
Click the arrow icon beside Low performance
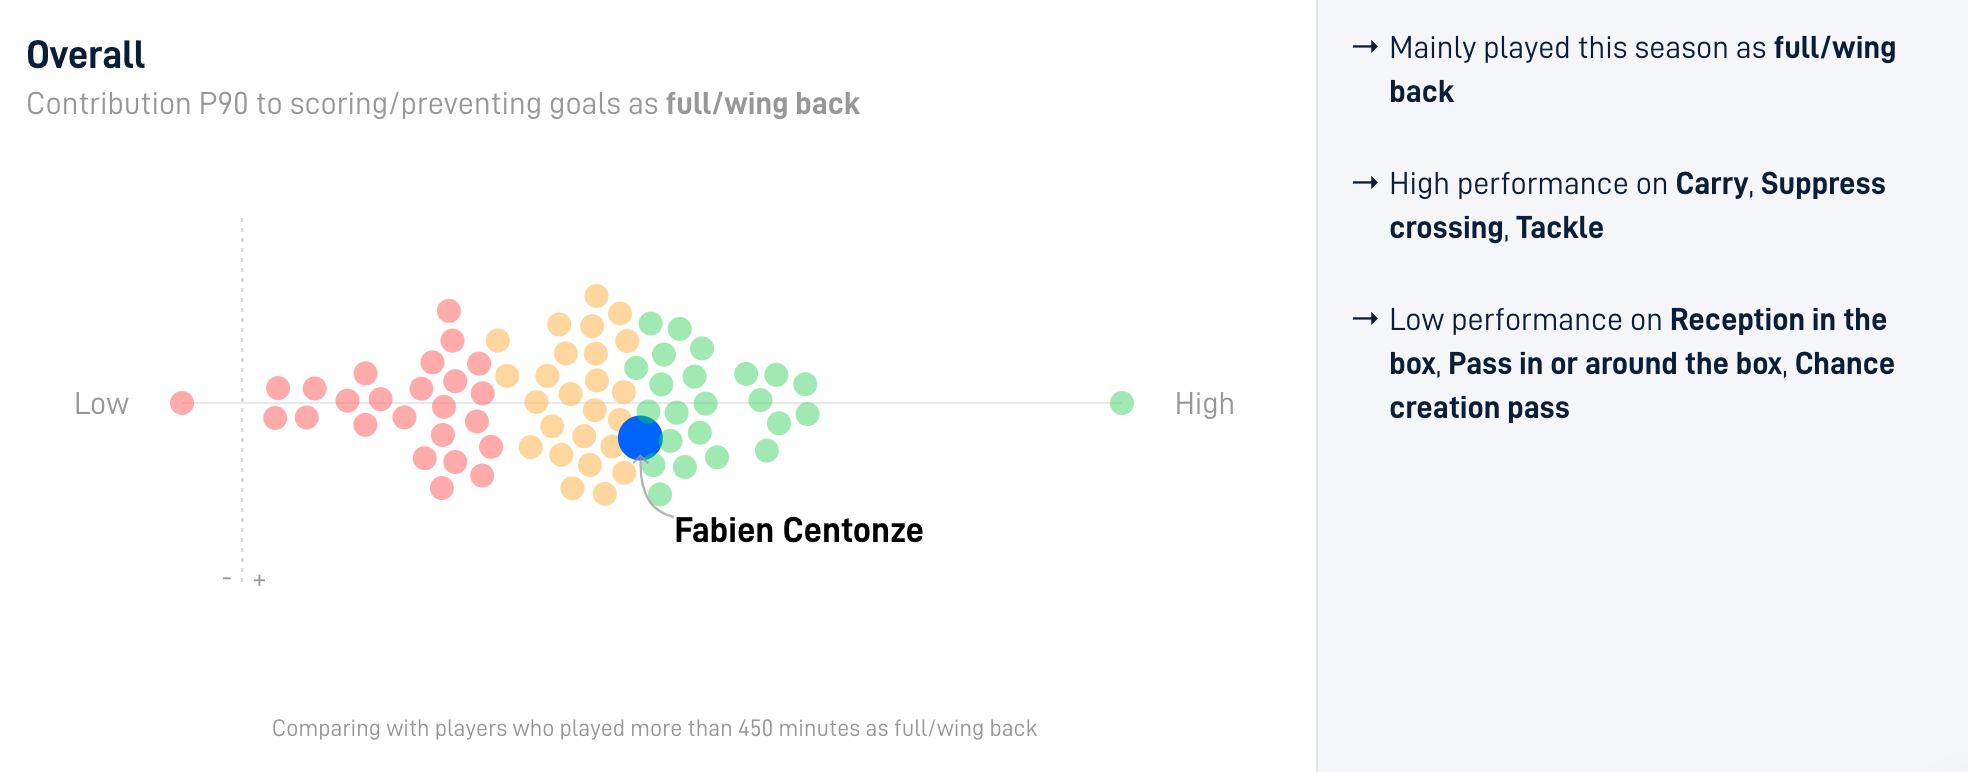click(1365, 319)
